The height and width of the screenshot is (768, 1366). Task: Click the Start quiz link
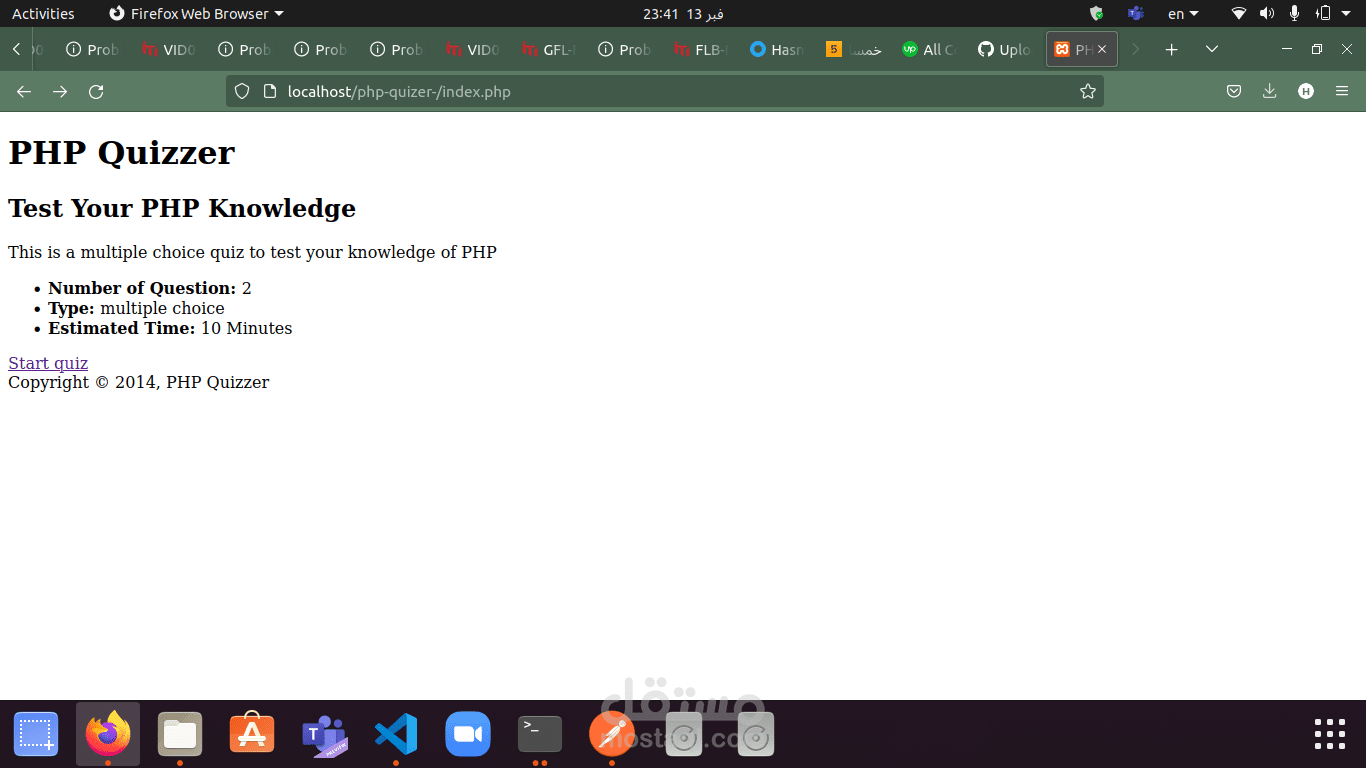pyautogui.click(x=48, y=363)
